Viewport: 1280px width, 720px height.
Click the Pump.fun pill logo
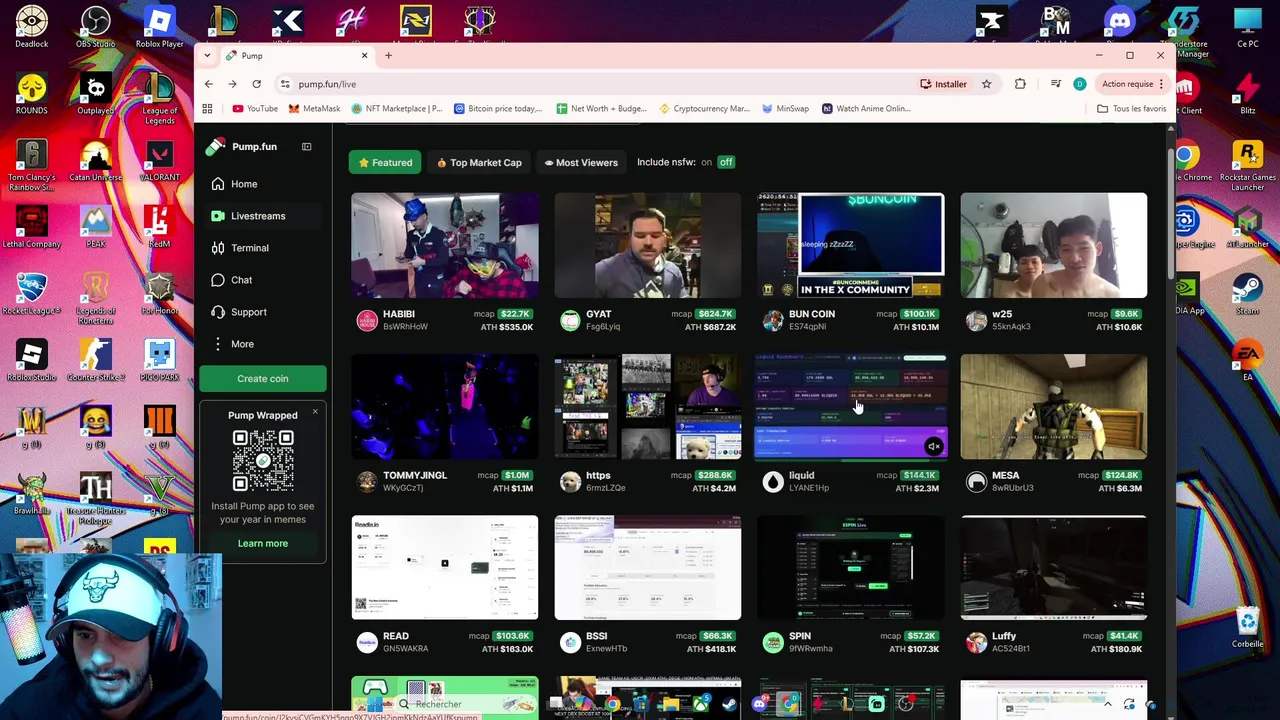(215, 147)
